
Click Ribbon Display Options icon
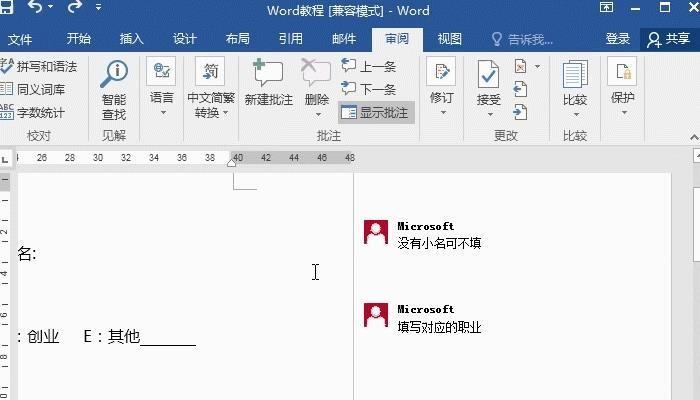[x=606, y=7]
